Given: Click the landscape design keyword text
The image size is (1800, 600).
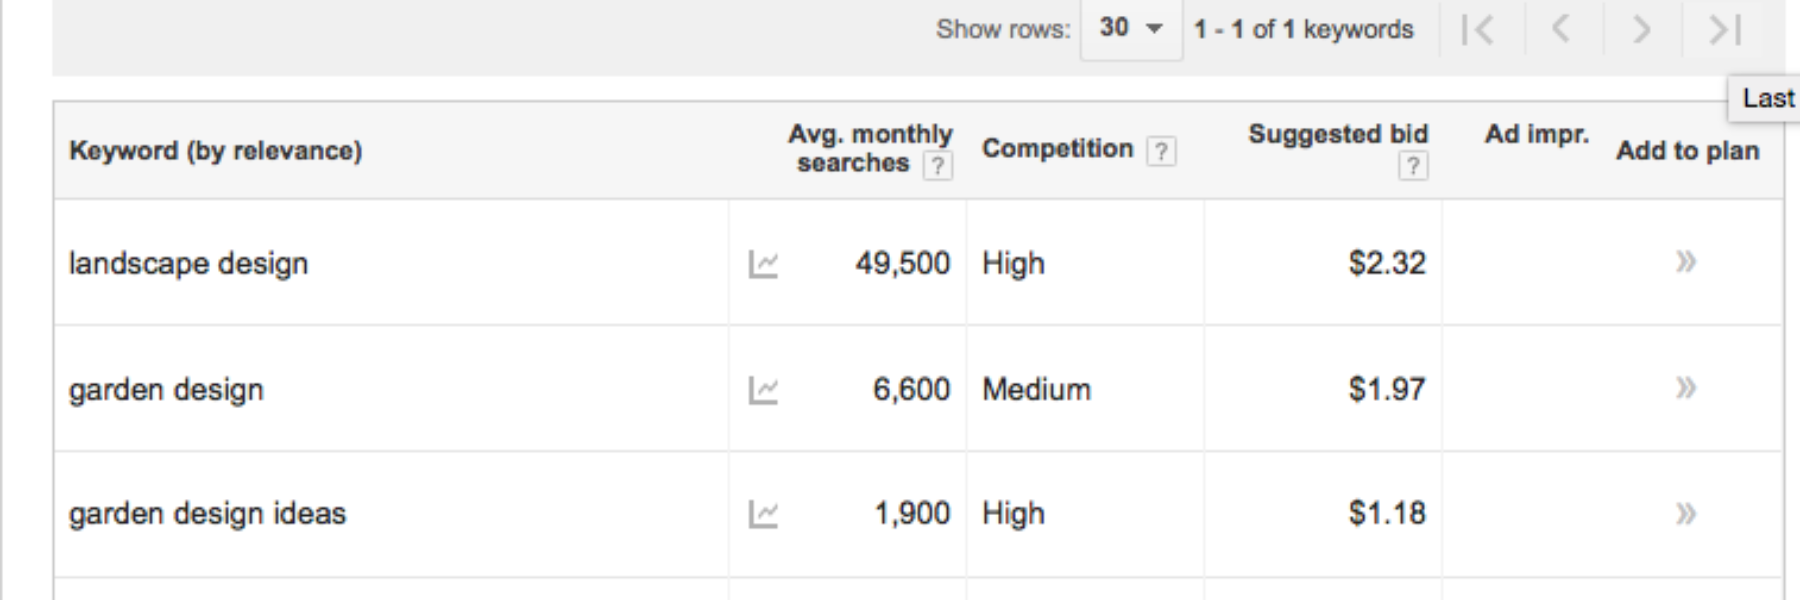Looking at the screenshot, I should coord(188,263).
